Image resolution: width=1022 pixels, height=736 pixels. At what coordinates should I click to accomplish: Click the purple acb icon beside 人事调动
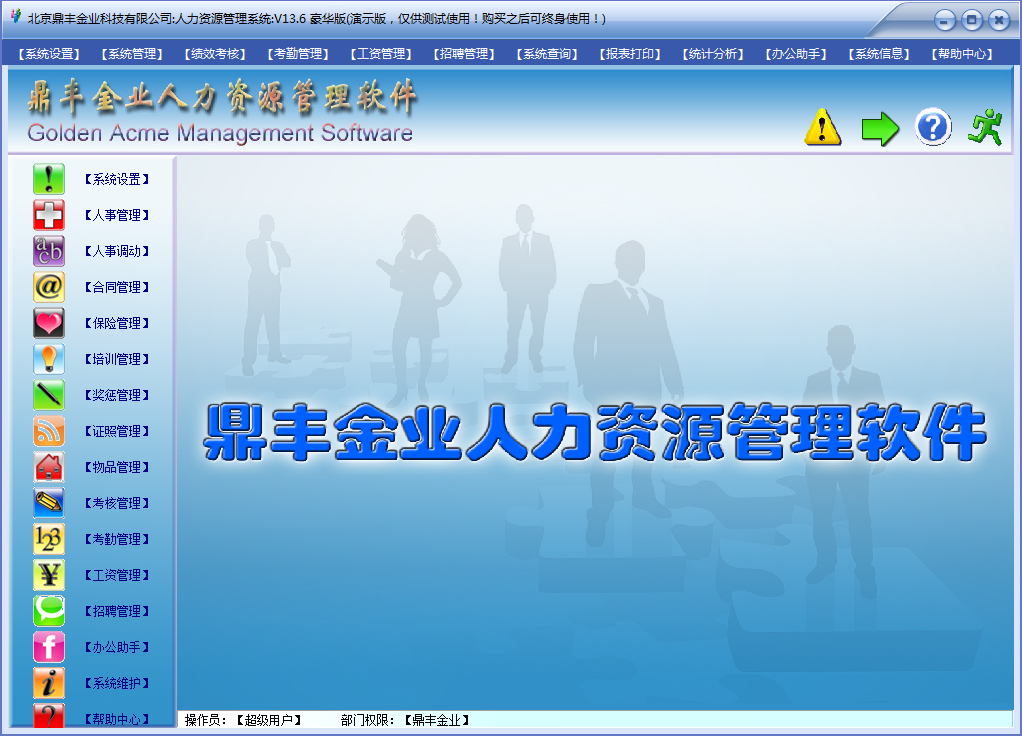coord(49,251)
